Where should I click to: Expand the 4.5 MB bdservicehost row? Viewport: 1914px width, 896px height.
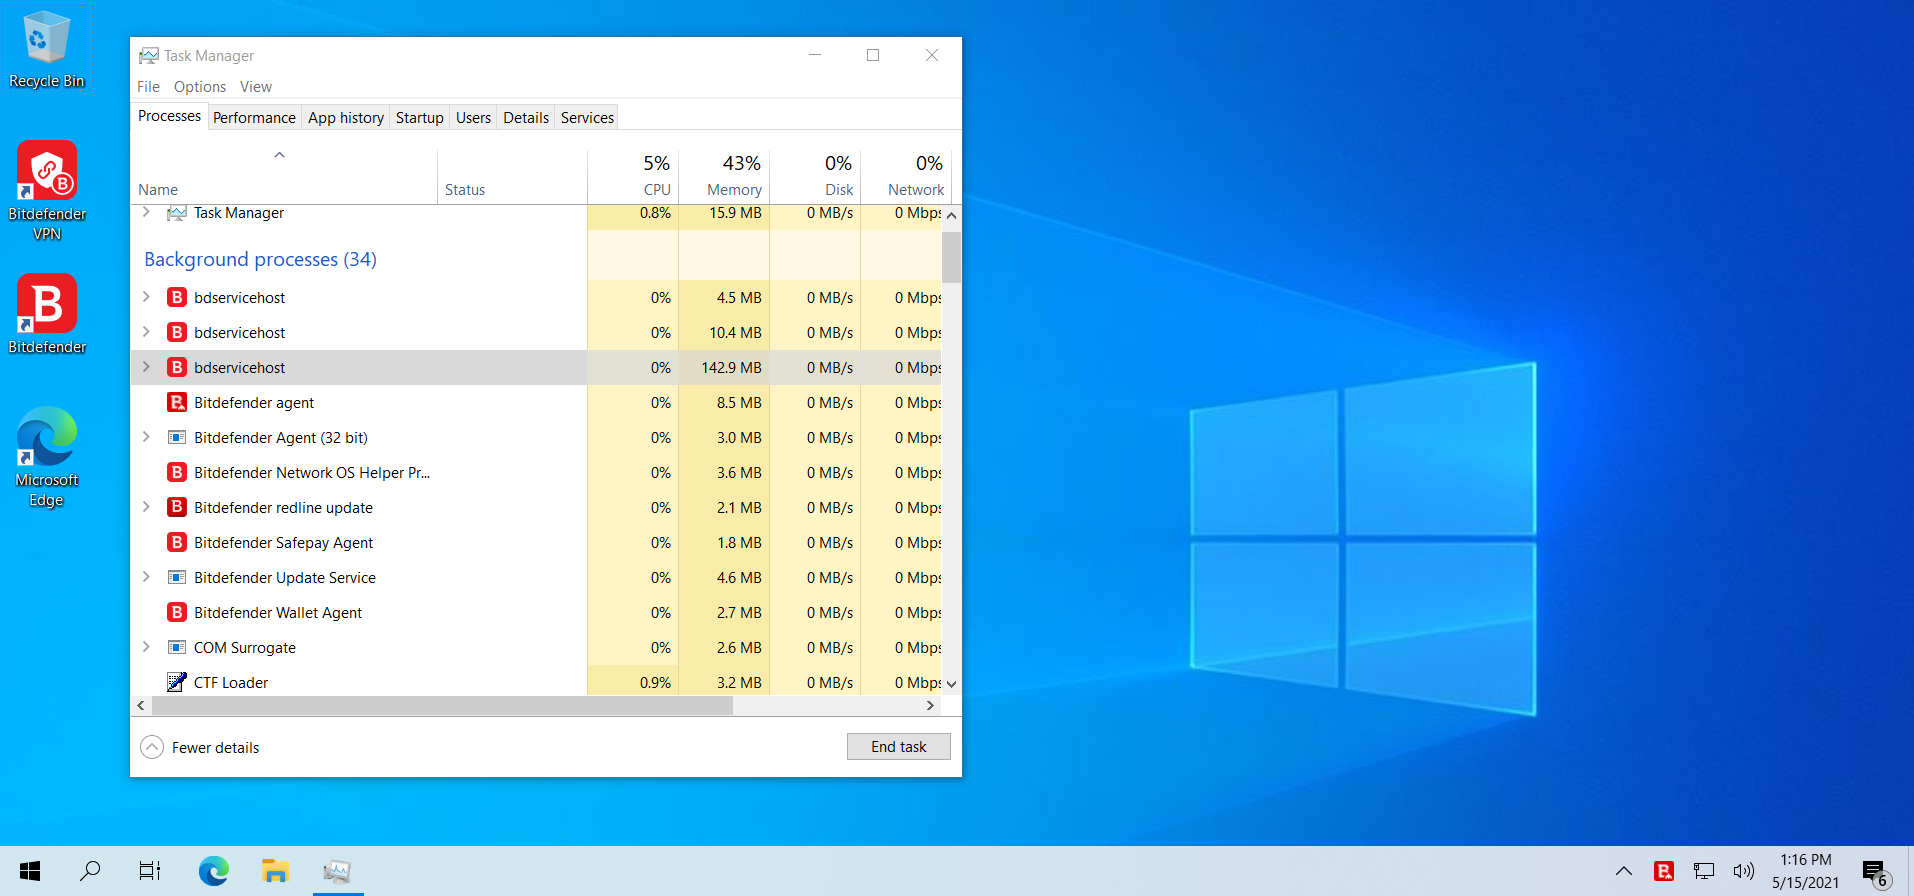[x=146, y=297]
